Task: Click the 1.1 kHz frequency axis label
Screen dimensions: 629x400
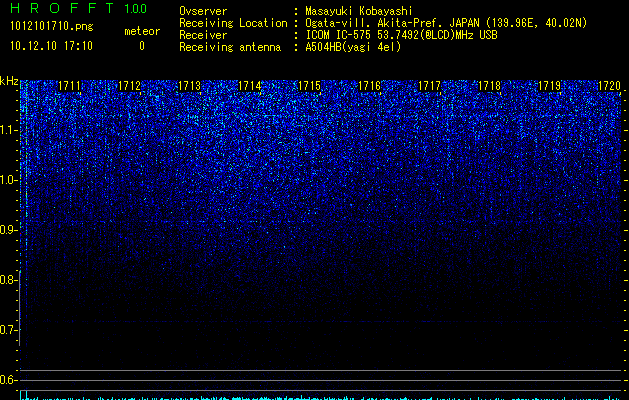Action: coord(9,130)
